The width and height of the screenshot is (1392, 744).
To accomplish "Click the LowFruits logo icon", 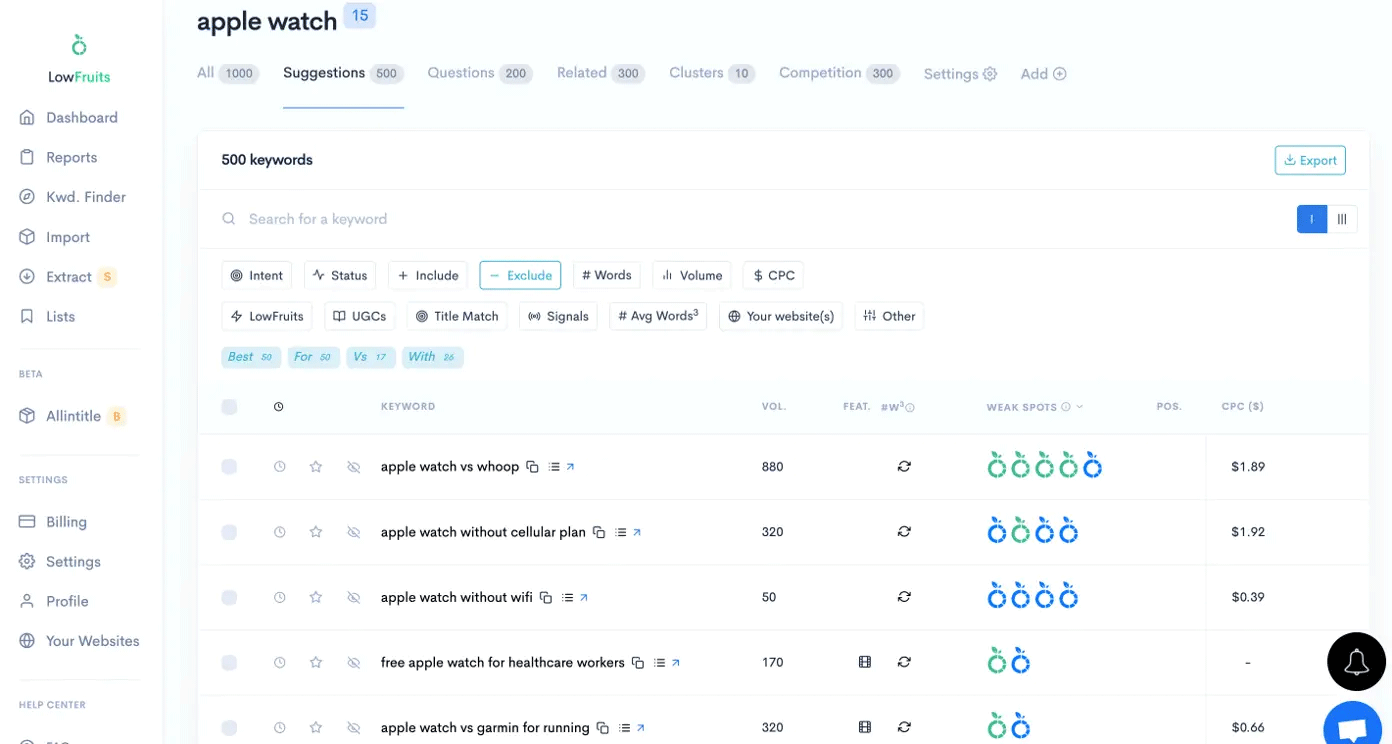I will pyautogui.click(x=79, y=45).
